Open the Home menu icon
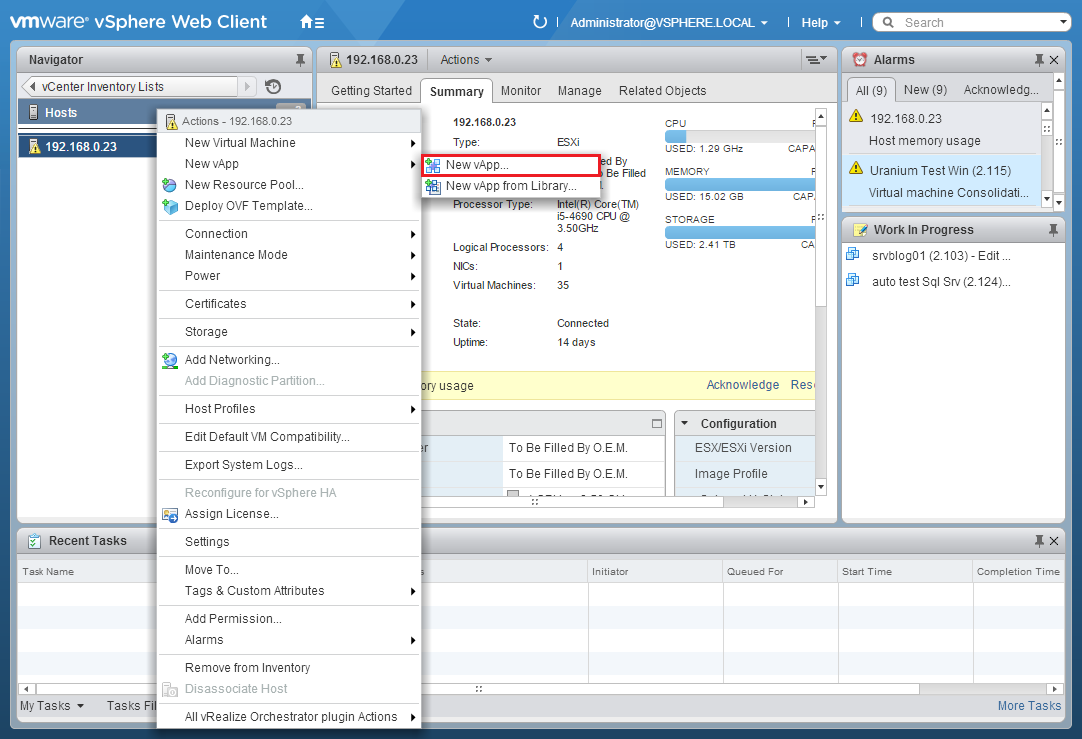 click(312, 22)
